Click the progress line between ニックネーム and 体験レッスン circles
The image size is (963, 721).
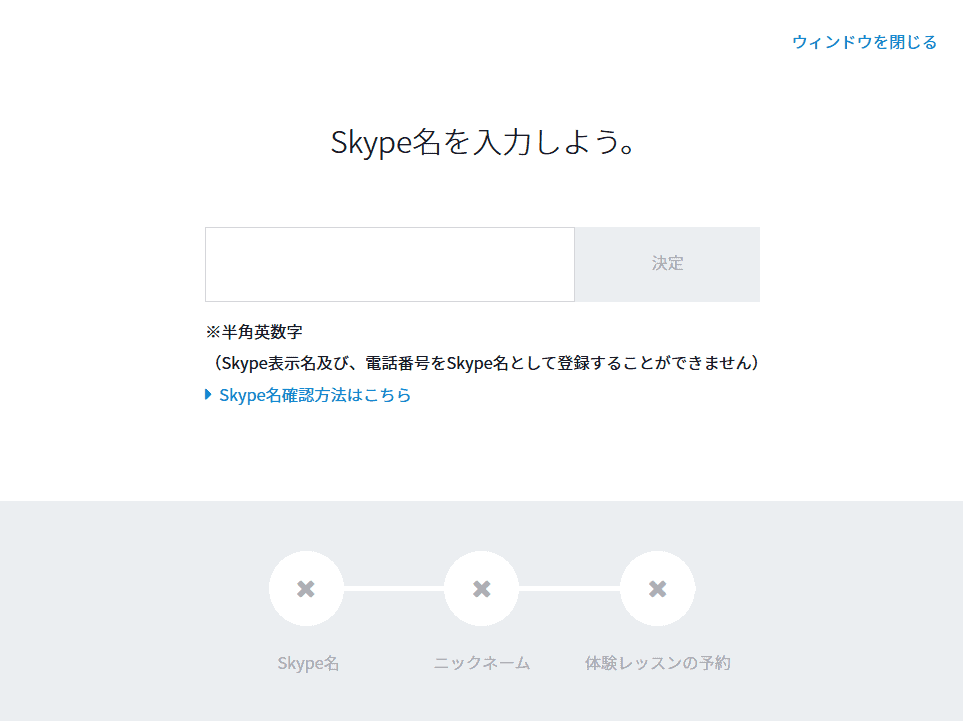click(569, 589)
